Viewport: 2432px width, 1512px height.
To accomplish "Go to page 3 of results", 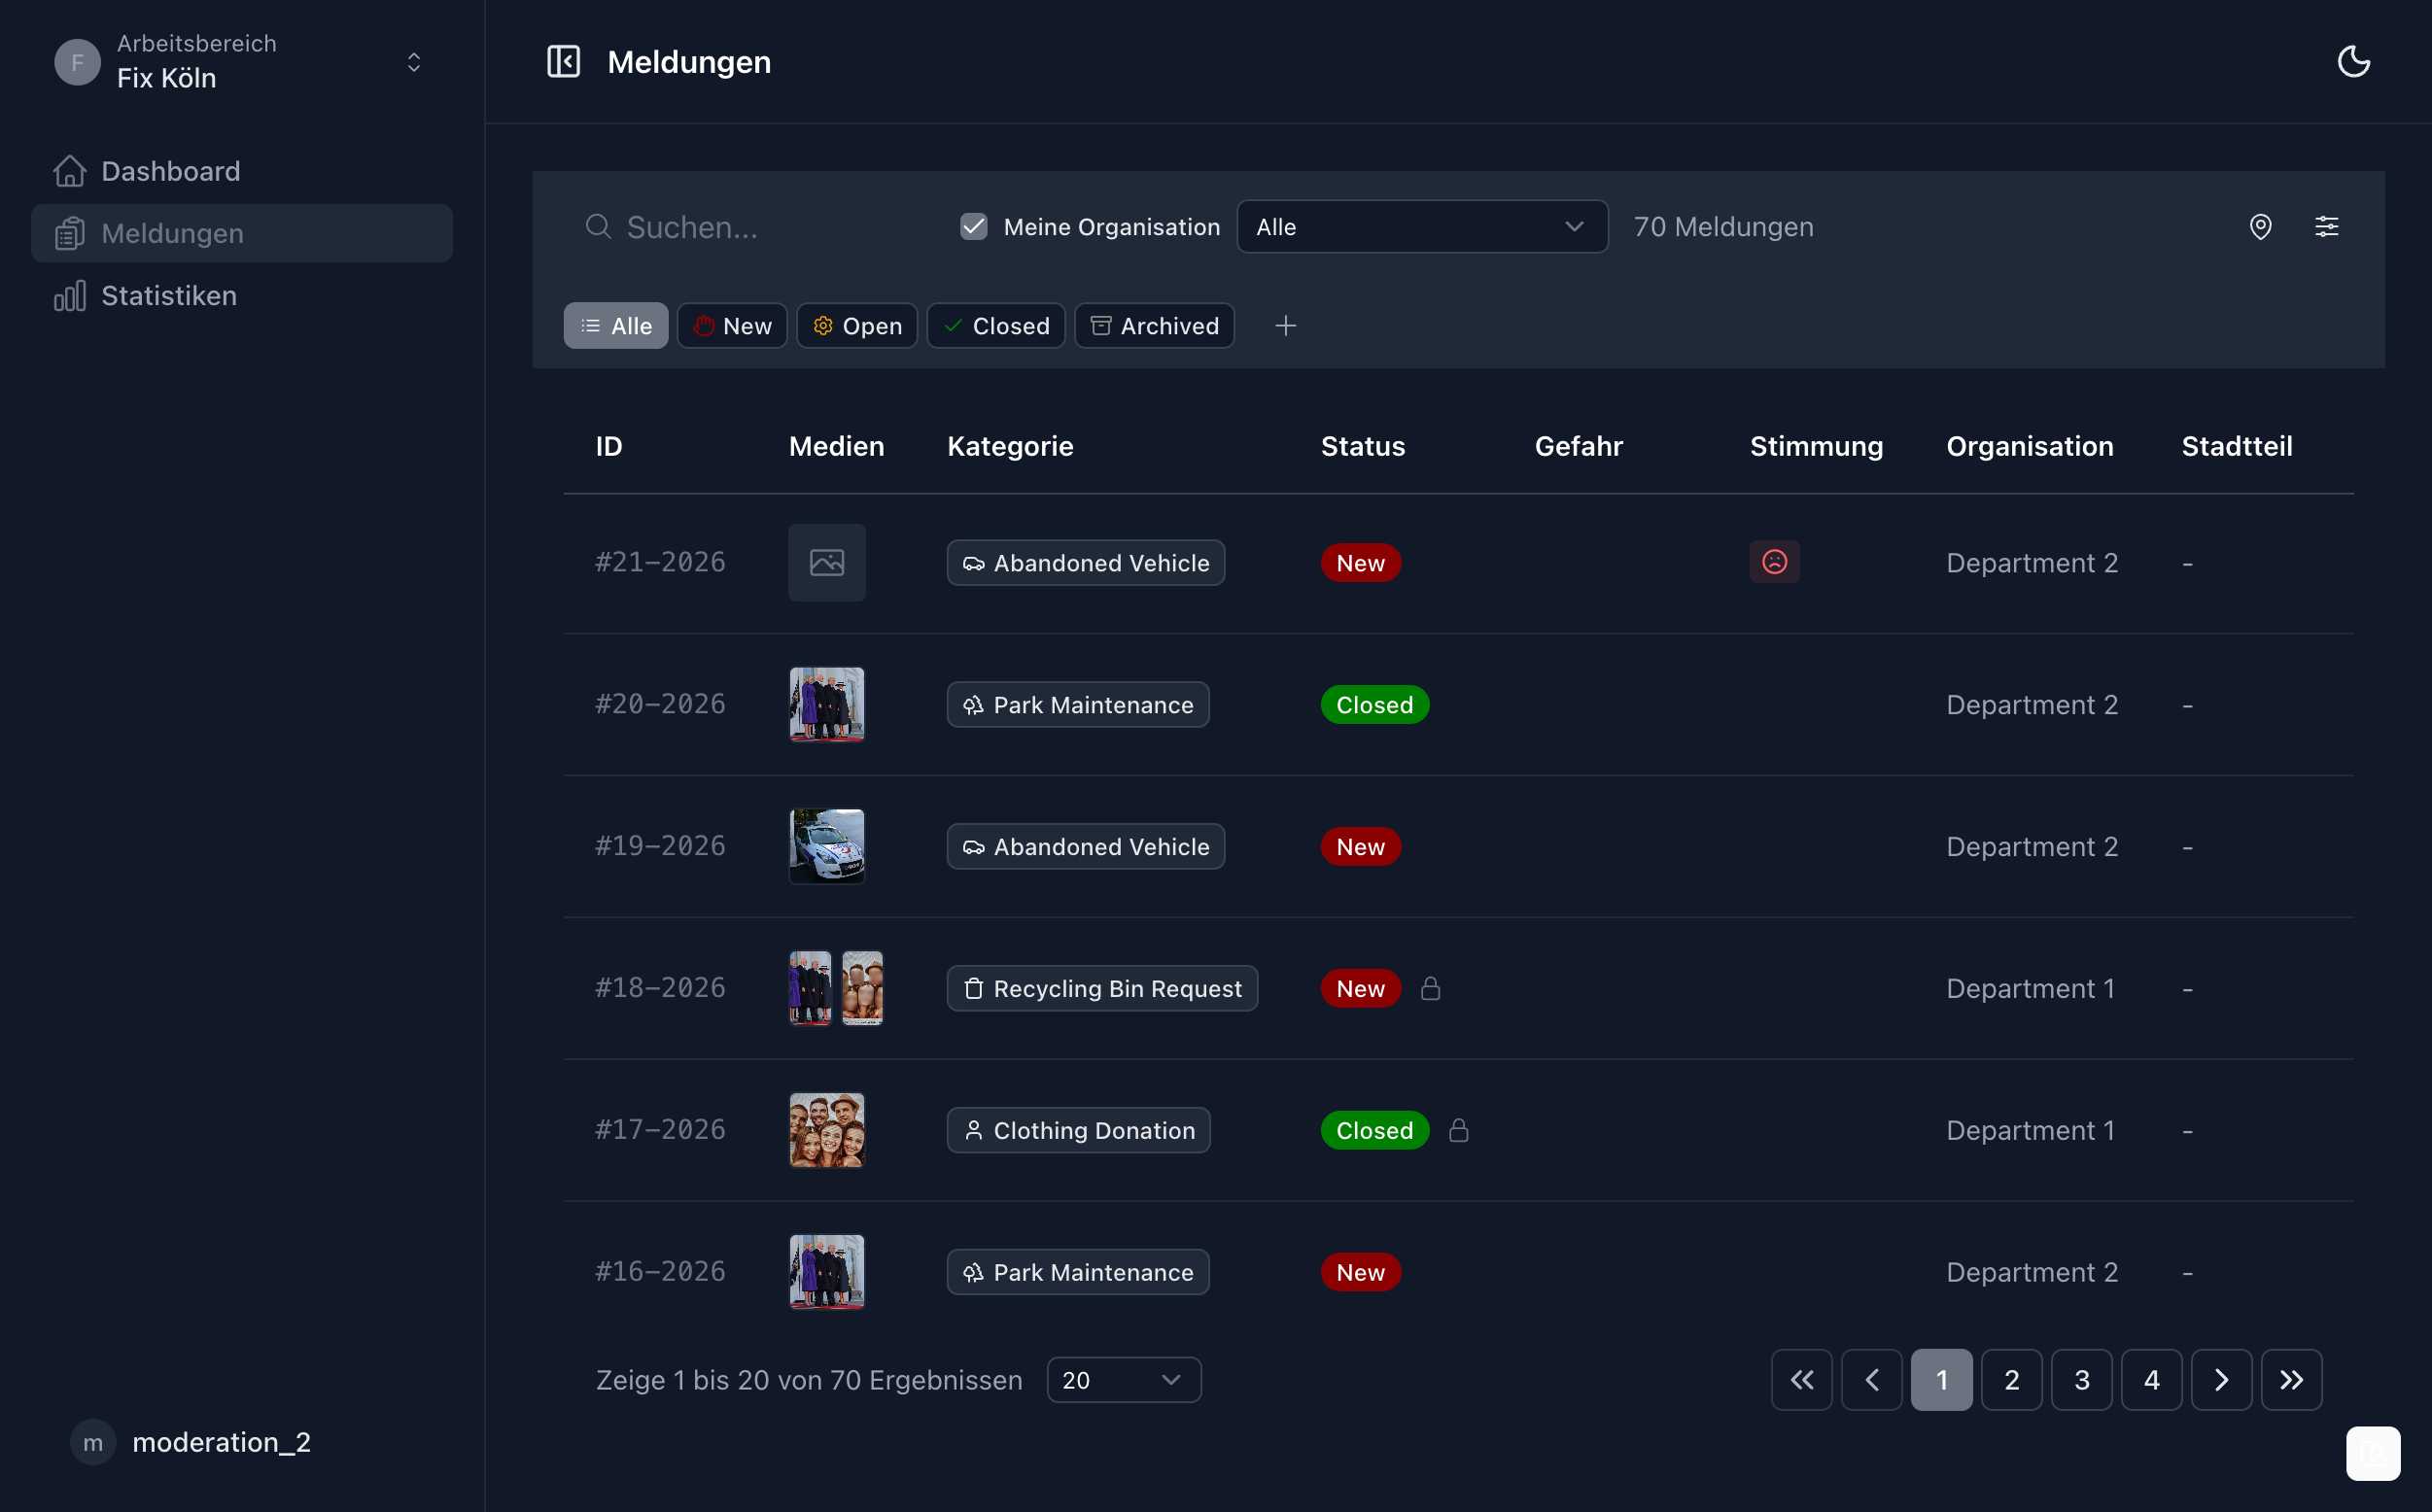I will (x=2082, y=1379).
